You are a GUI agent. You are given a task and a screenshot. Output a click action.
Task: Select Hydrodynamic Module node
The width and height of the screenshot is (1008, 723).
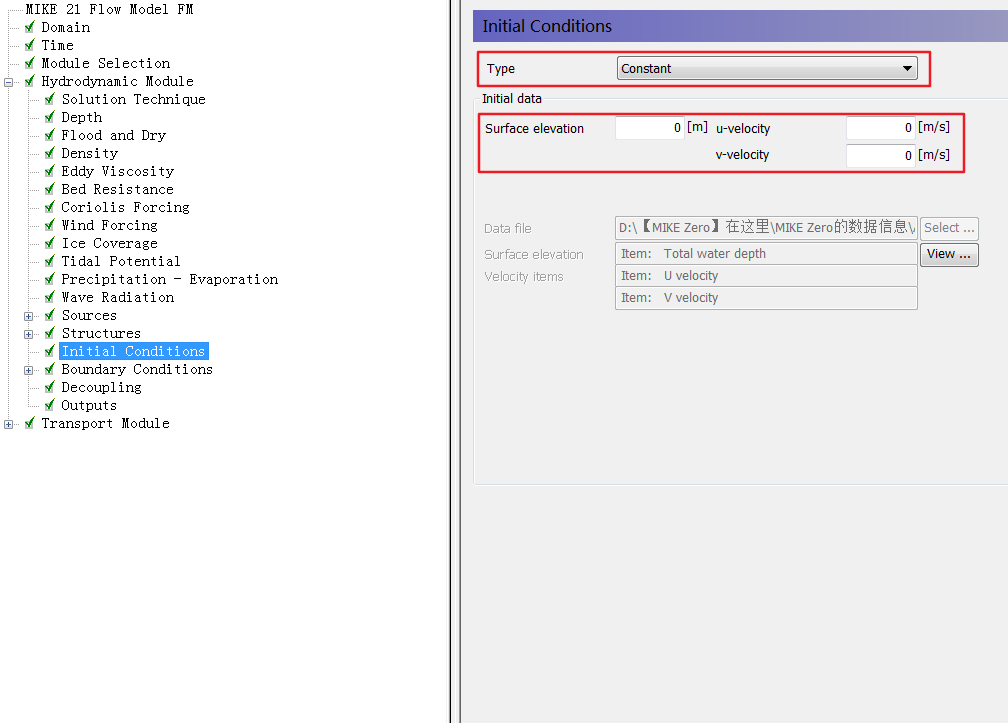(x=117, y=81)
